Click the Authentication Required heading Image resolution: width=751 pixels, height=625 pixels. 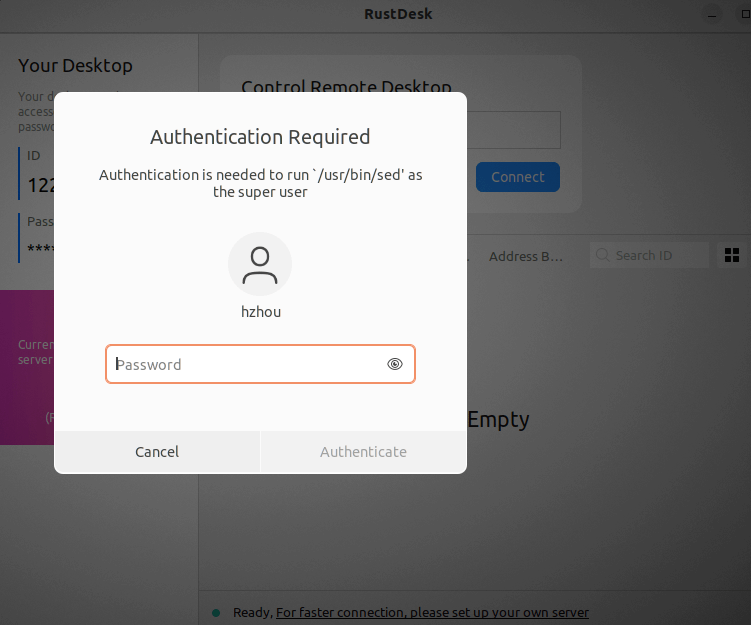click(260, 137)
